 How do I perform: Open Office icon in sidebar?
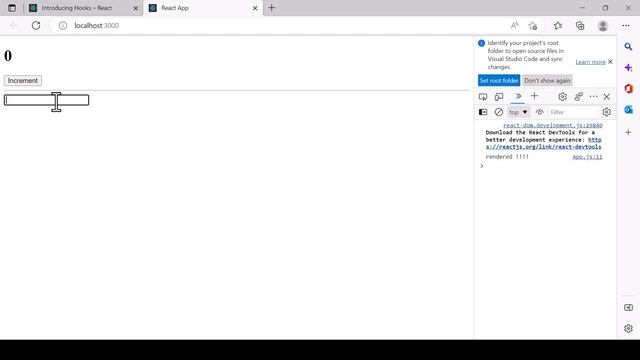(629, 89)
